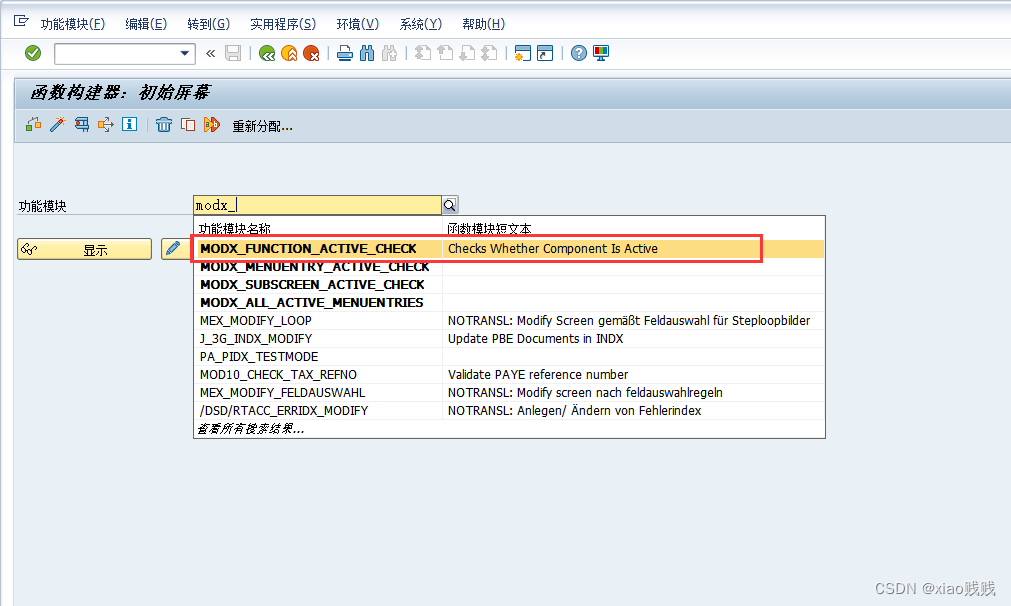This screenshot has width=1011, height=606.
Task: Click the 显示 display button
Action: [84, 247]
